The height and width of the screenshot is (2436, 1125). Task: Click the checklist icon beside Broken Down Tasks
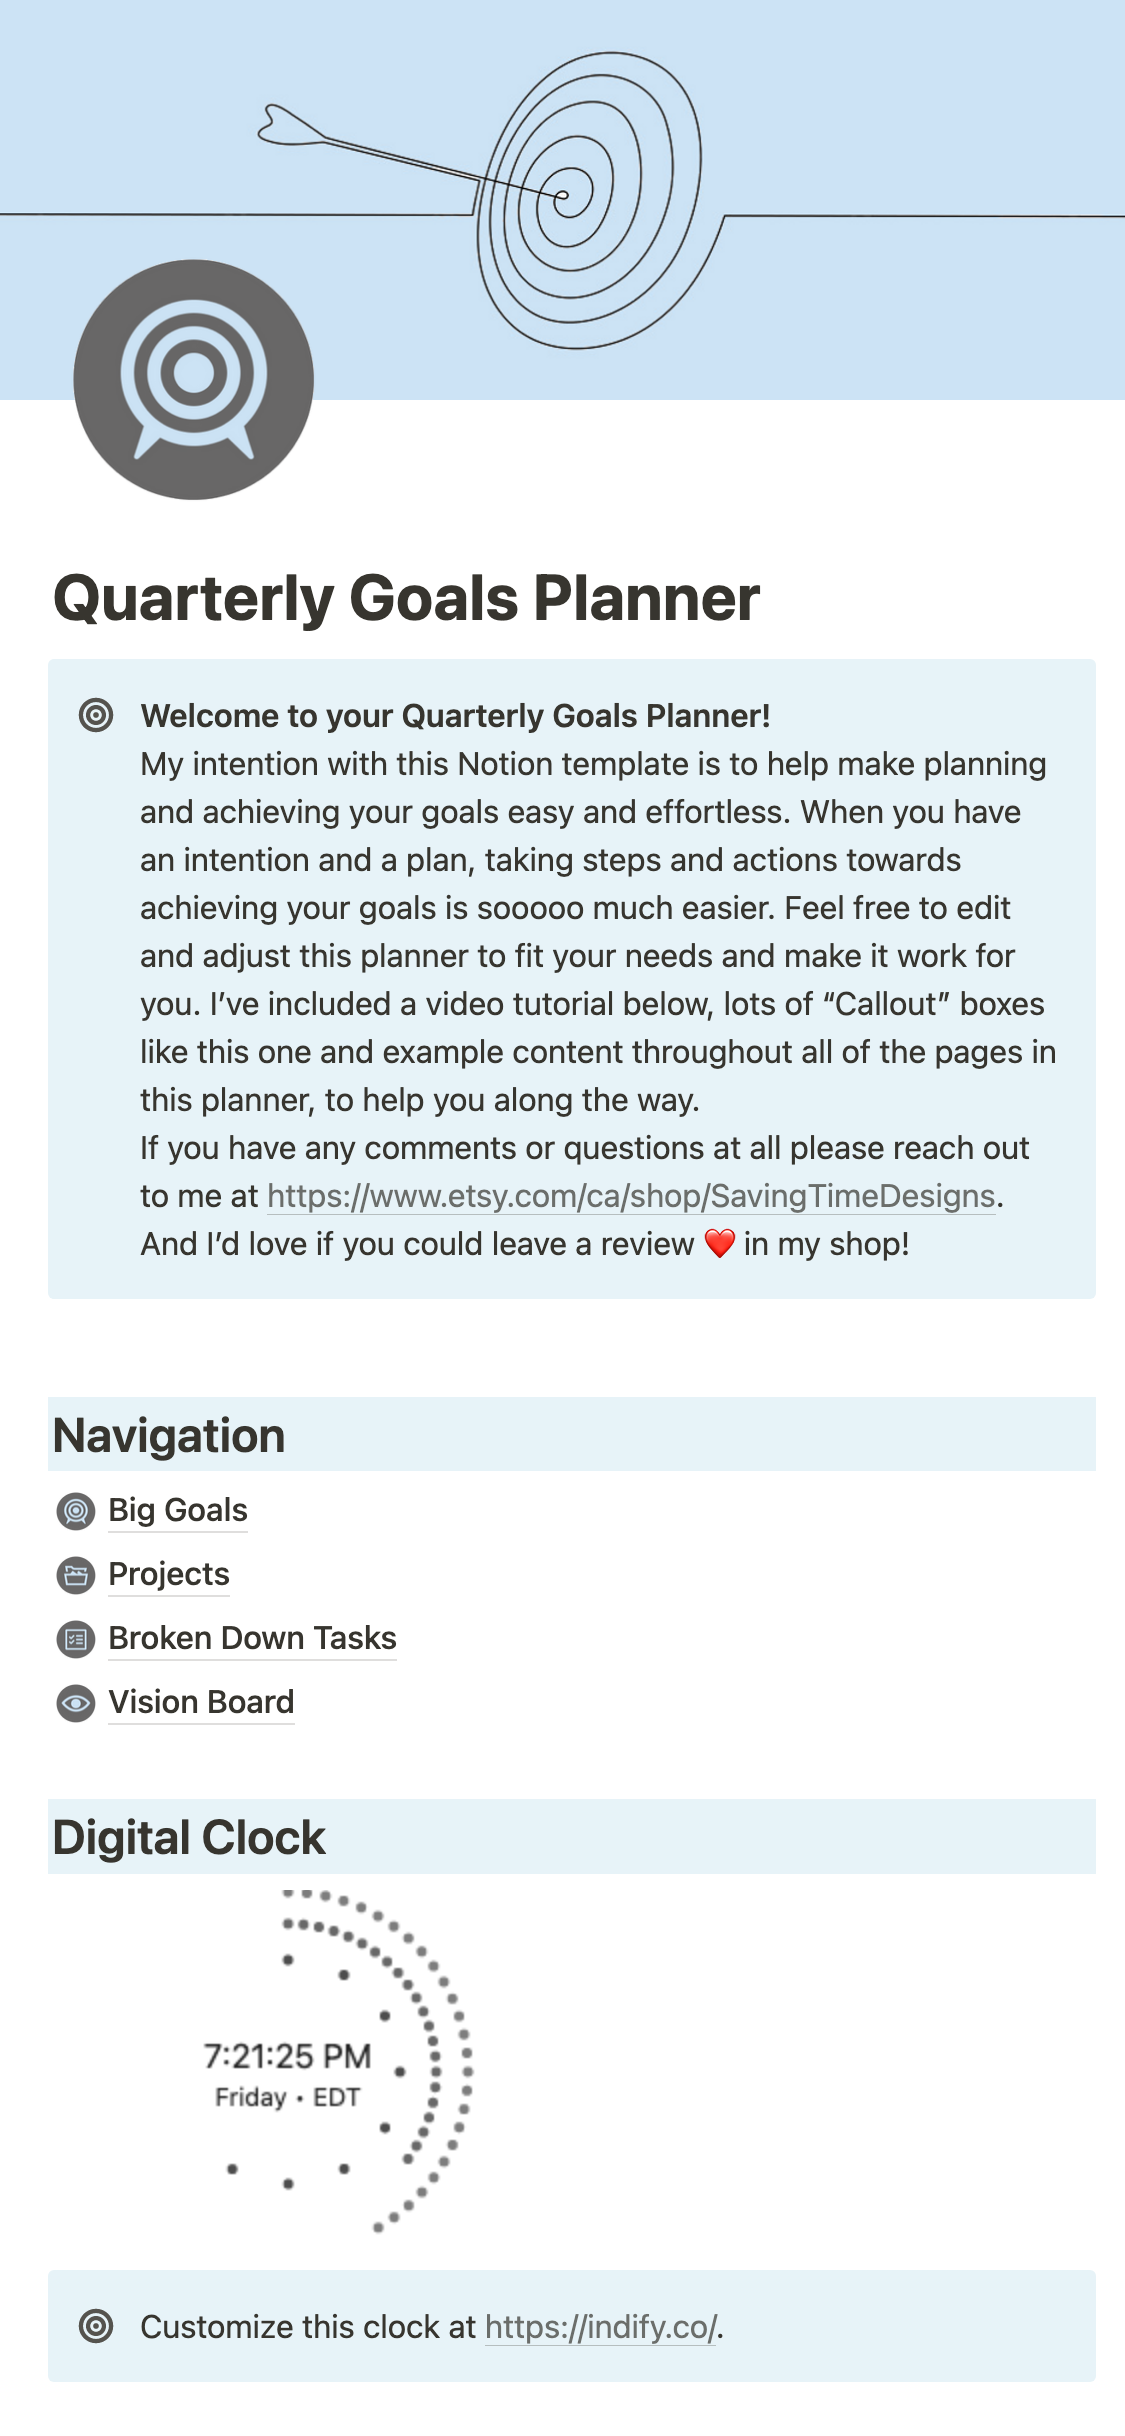coord(76,1639)
